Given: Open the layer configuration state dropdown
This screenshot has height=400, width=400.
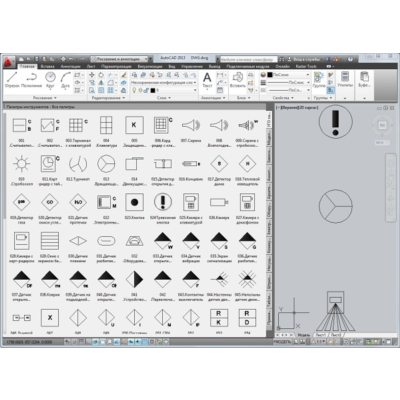Looking at the screenshot, I should click(163, 82).
